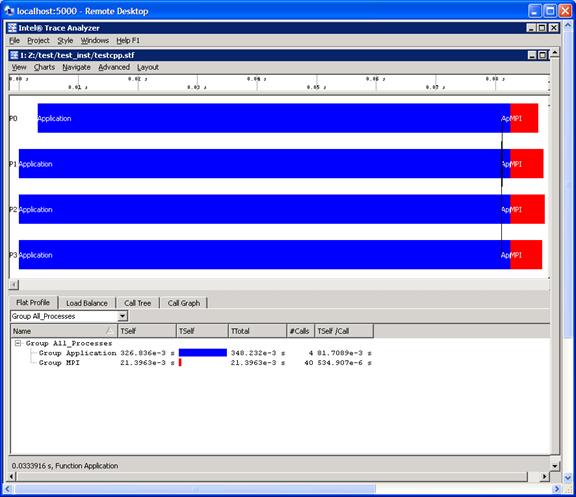576x497 pixels.
Task: Sort by the Name column header
Action: (64, 331)
